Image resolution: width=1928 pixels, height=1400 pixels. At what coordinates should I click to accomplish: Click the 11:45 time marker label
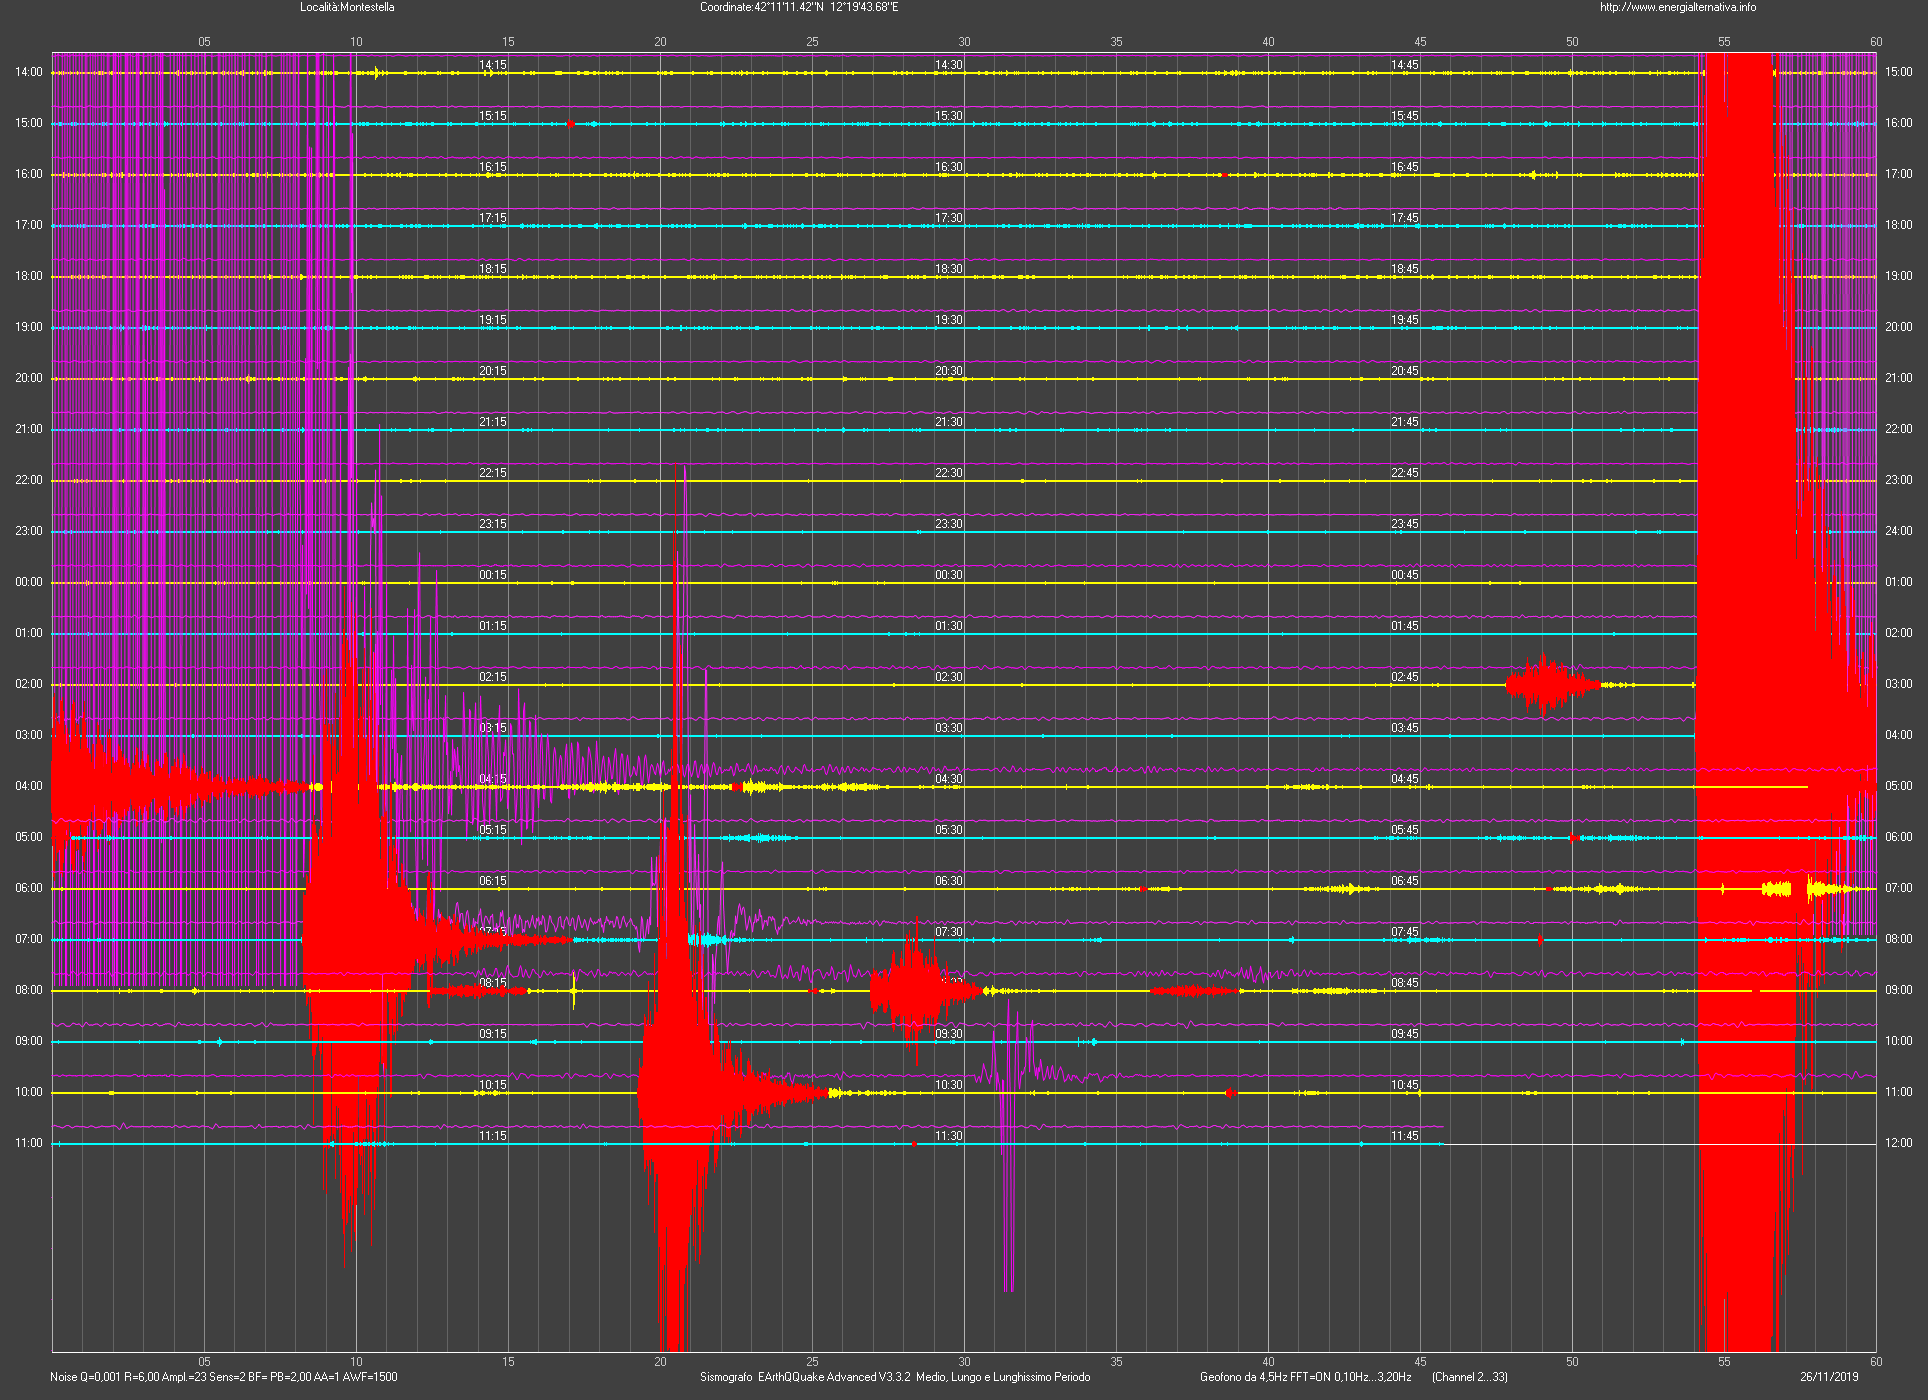1404,1136
